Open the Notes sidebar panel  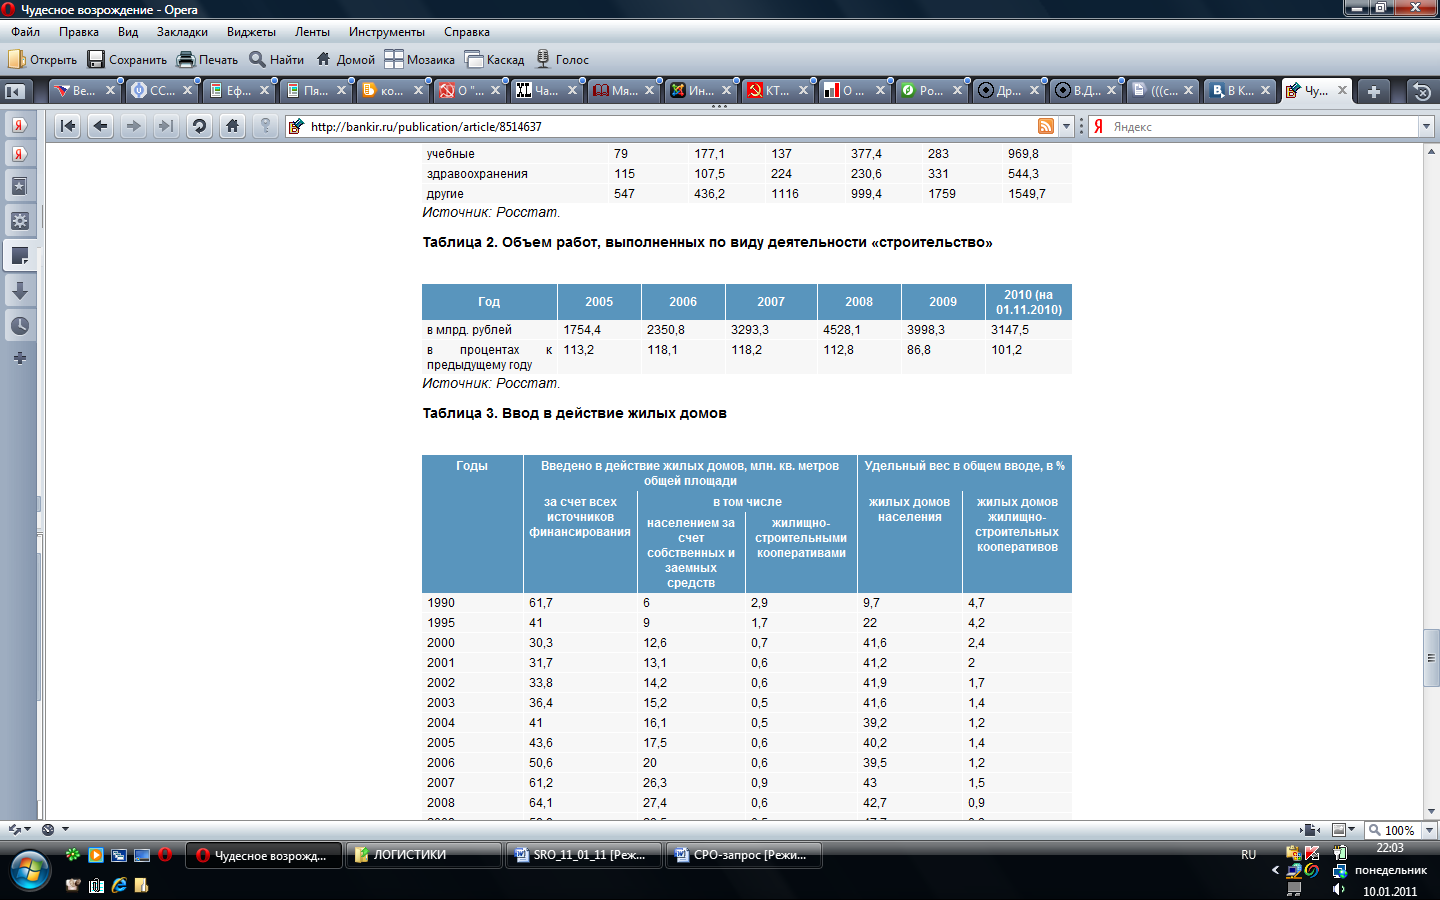(x=19, y=256)
